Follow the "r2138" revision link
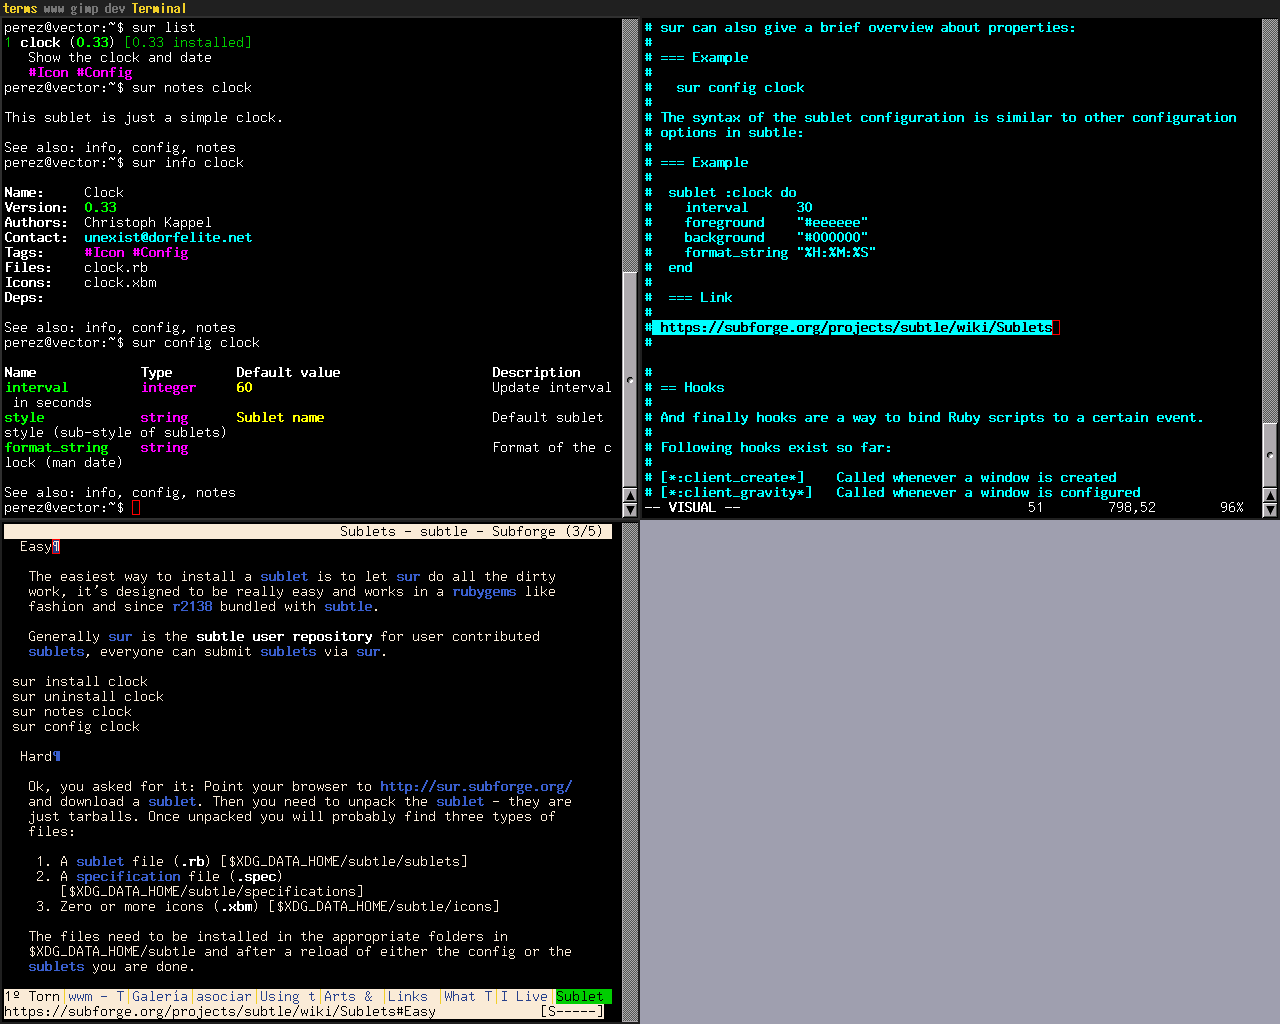The width and height of the screenshot is (1280, 1024). [x=192, y=607]
